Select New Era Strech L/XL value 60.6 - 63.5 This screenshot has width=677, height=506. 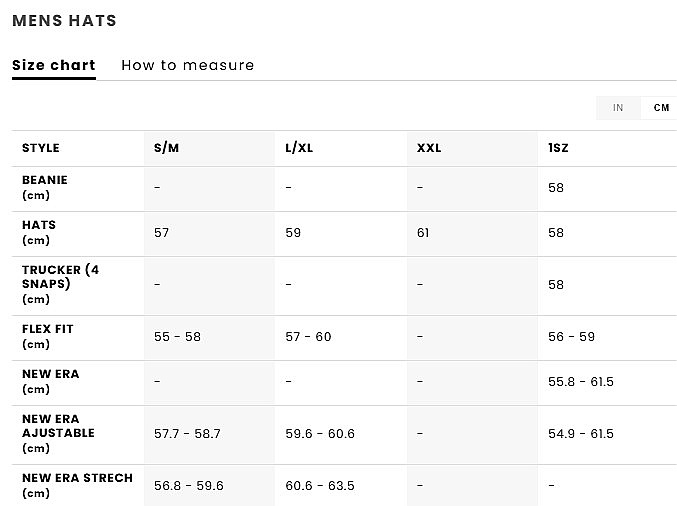[x=320, y=486]
